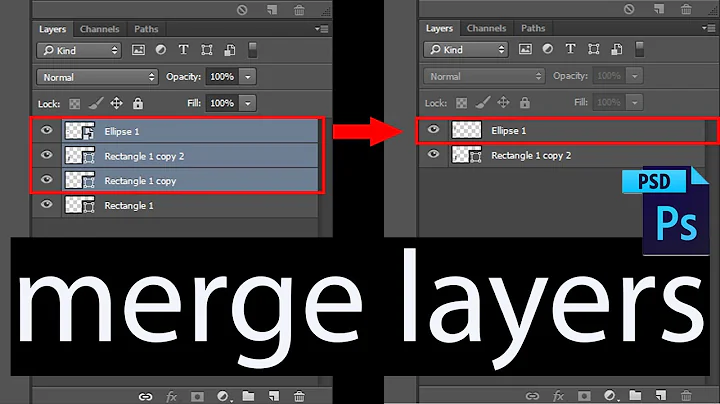Click Link layers icon at bottom of left panel
Screen dimensions: 720x404
point(146,396)
